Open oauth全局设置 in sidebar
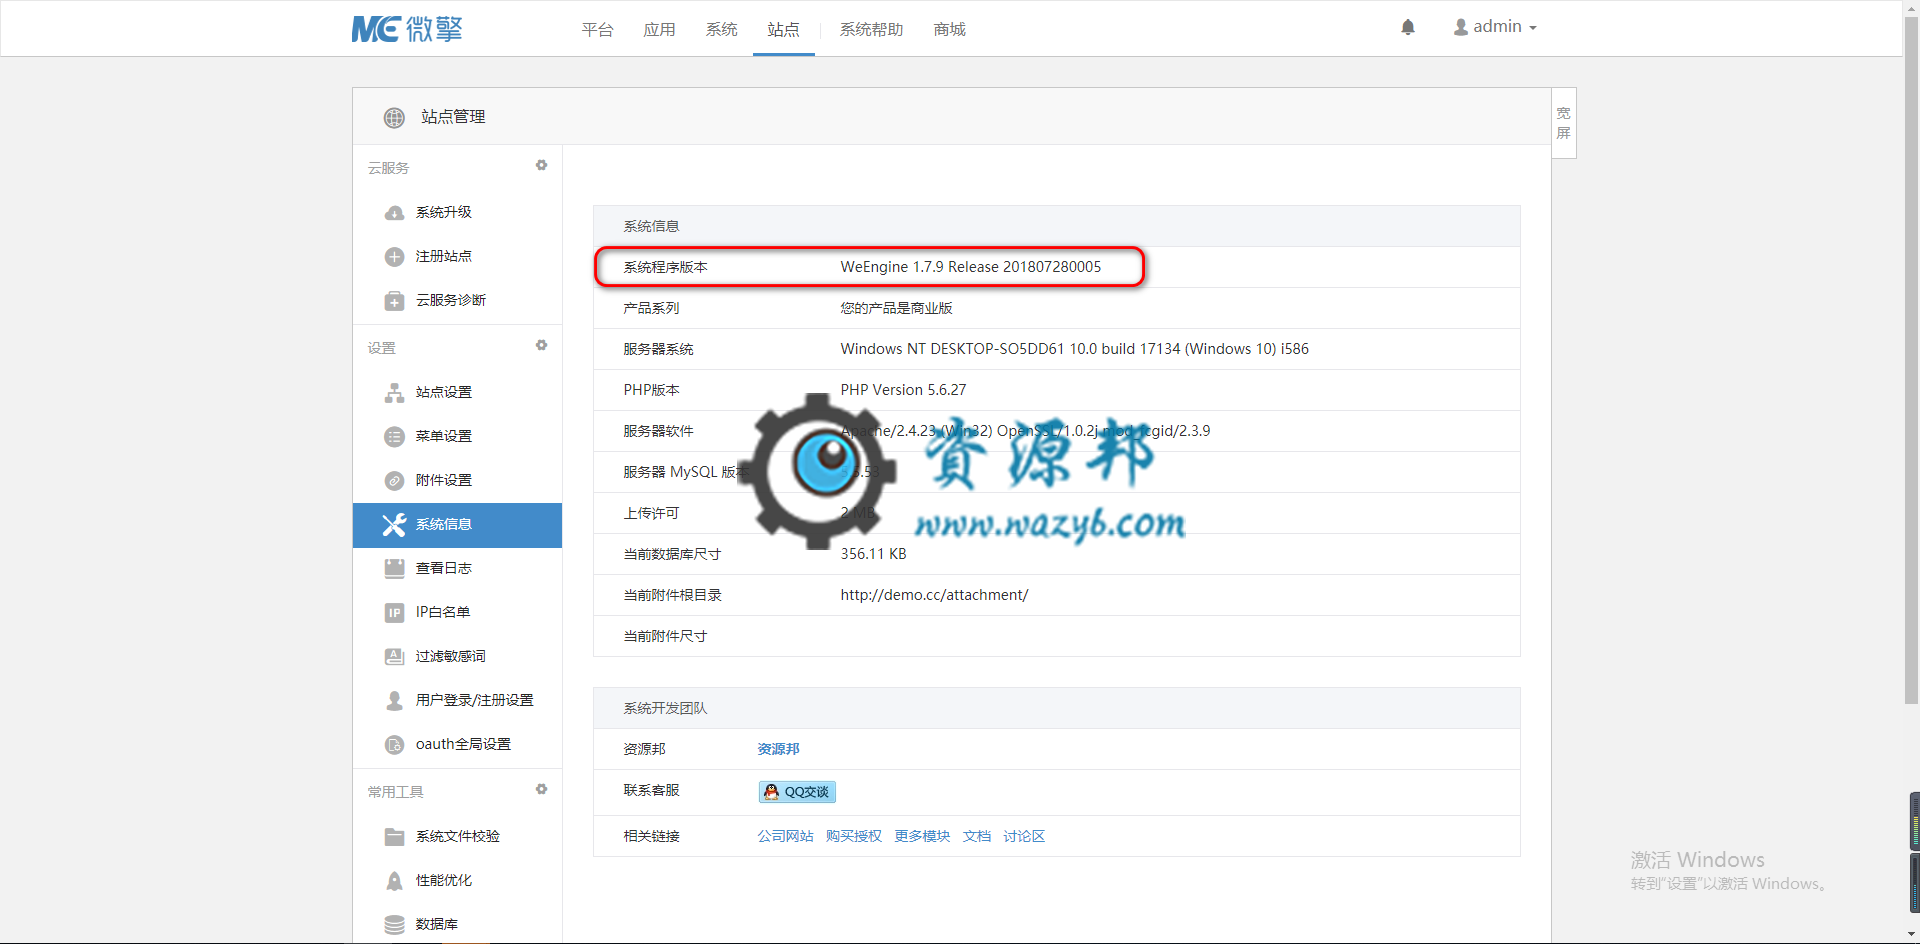The height and width of the screenshot is (944, 1920). click(463, 744)
